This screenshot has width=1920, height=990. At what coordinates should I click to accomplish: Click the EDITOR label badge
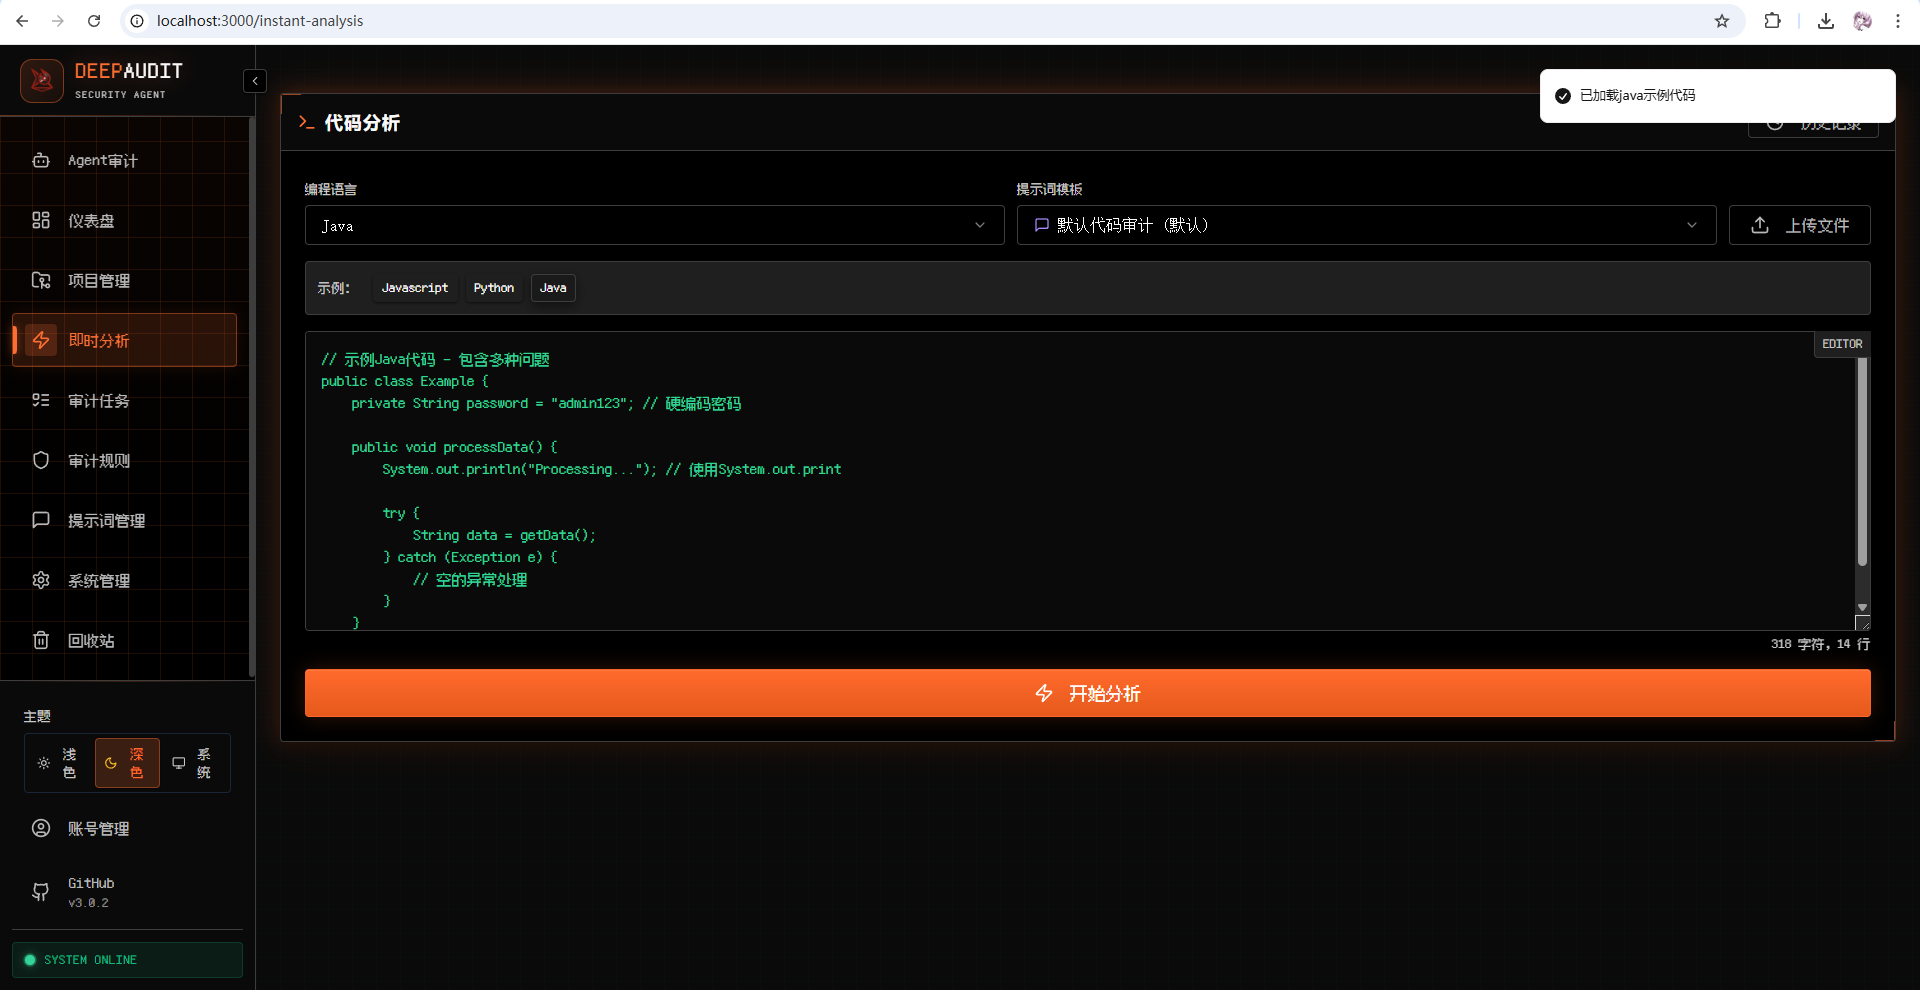[x=1842, y=344]
